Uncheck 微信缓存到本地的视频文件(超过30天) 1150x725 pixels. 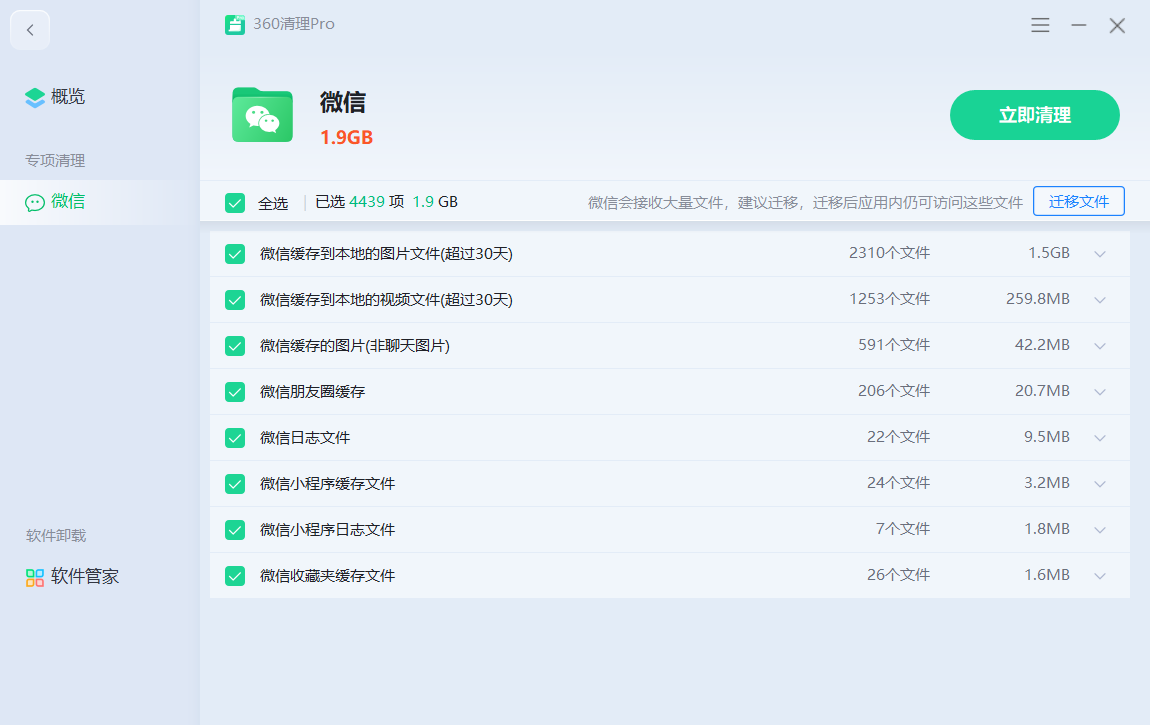[x=235, y=300]
